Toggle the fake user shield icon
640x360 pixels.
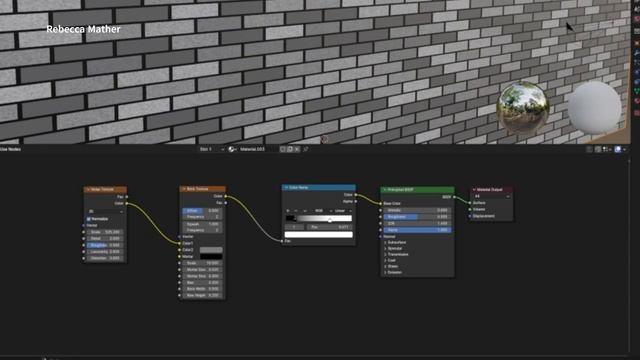pyautogui.click(x=283, y=149)
